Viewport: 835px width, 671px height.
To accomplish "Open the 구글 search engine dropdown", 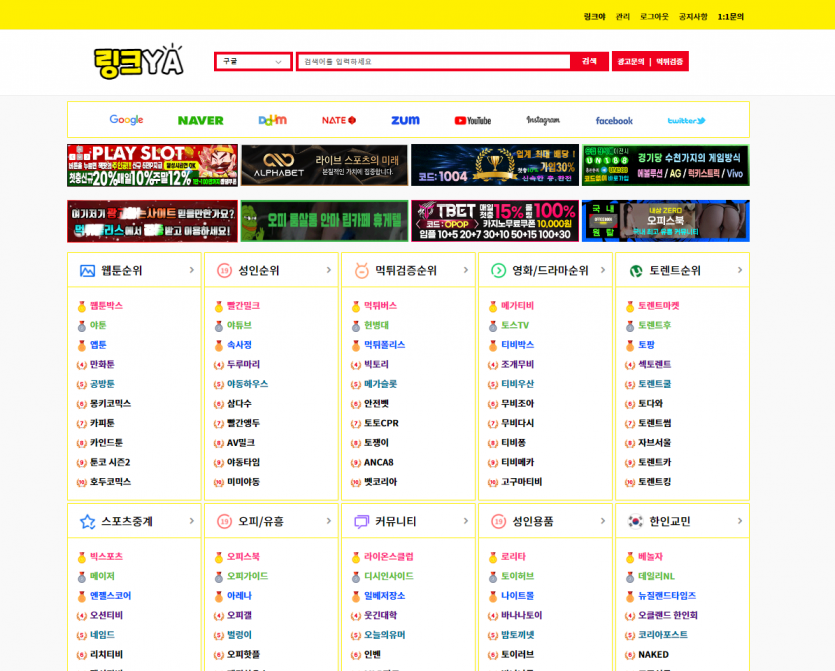I will (253, 62).
